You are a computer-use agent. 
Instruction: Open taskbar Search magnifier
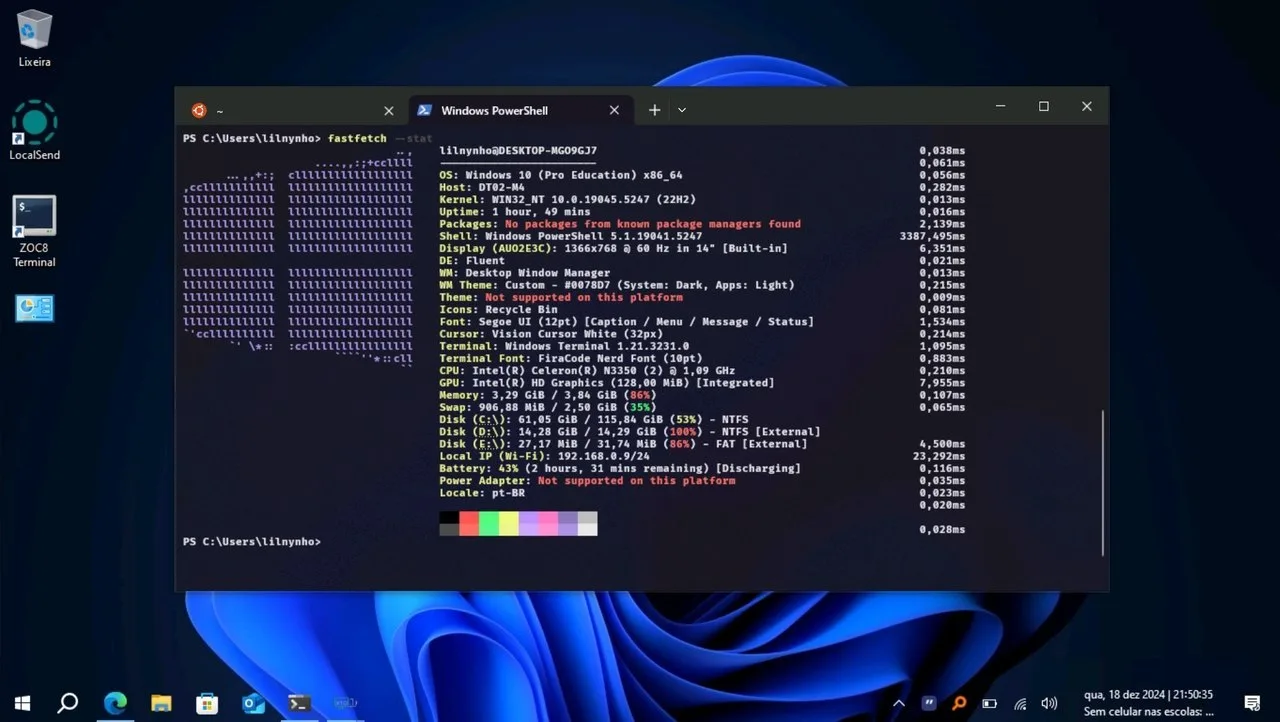coord(68,703)
